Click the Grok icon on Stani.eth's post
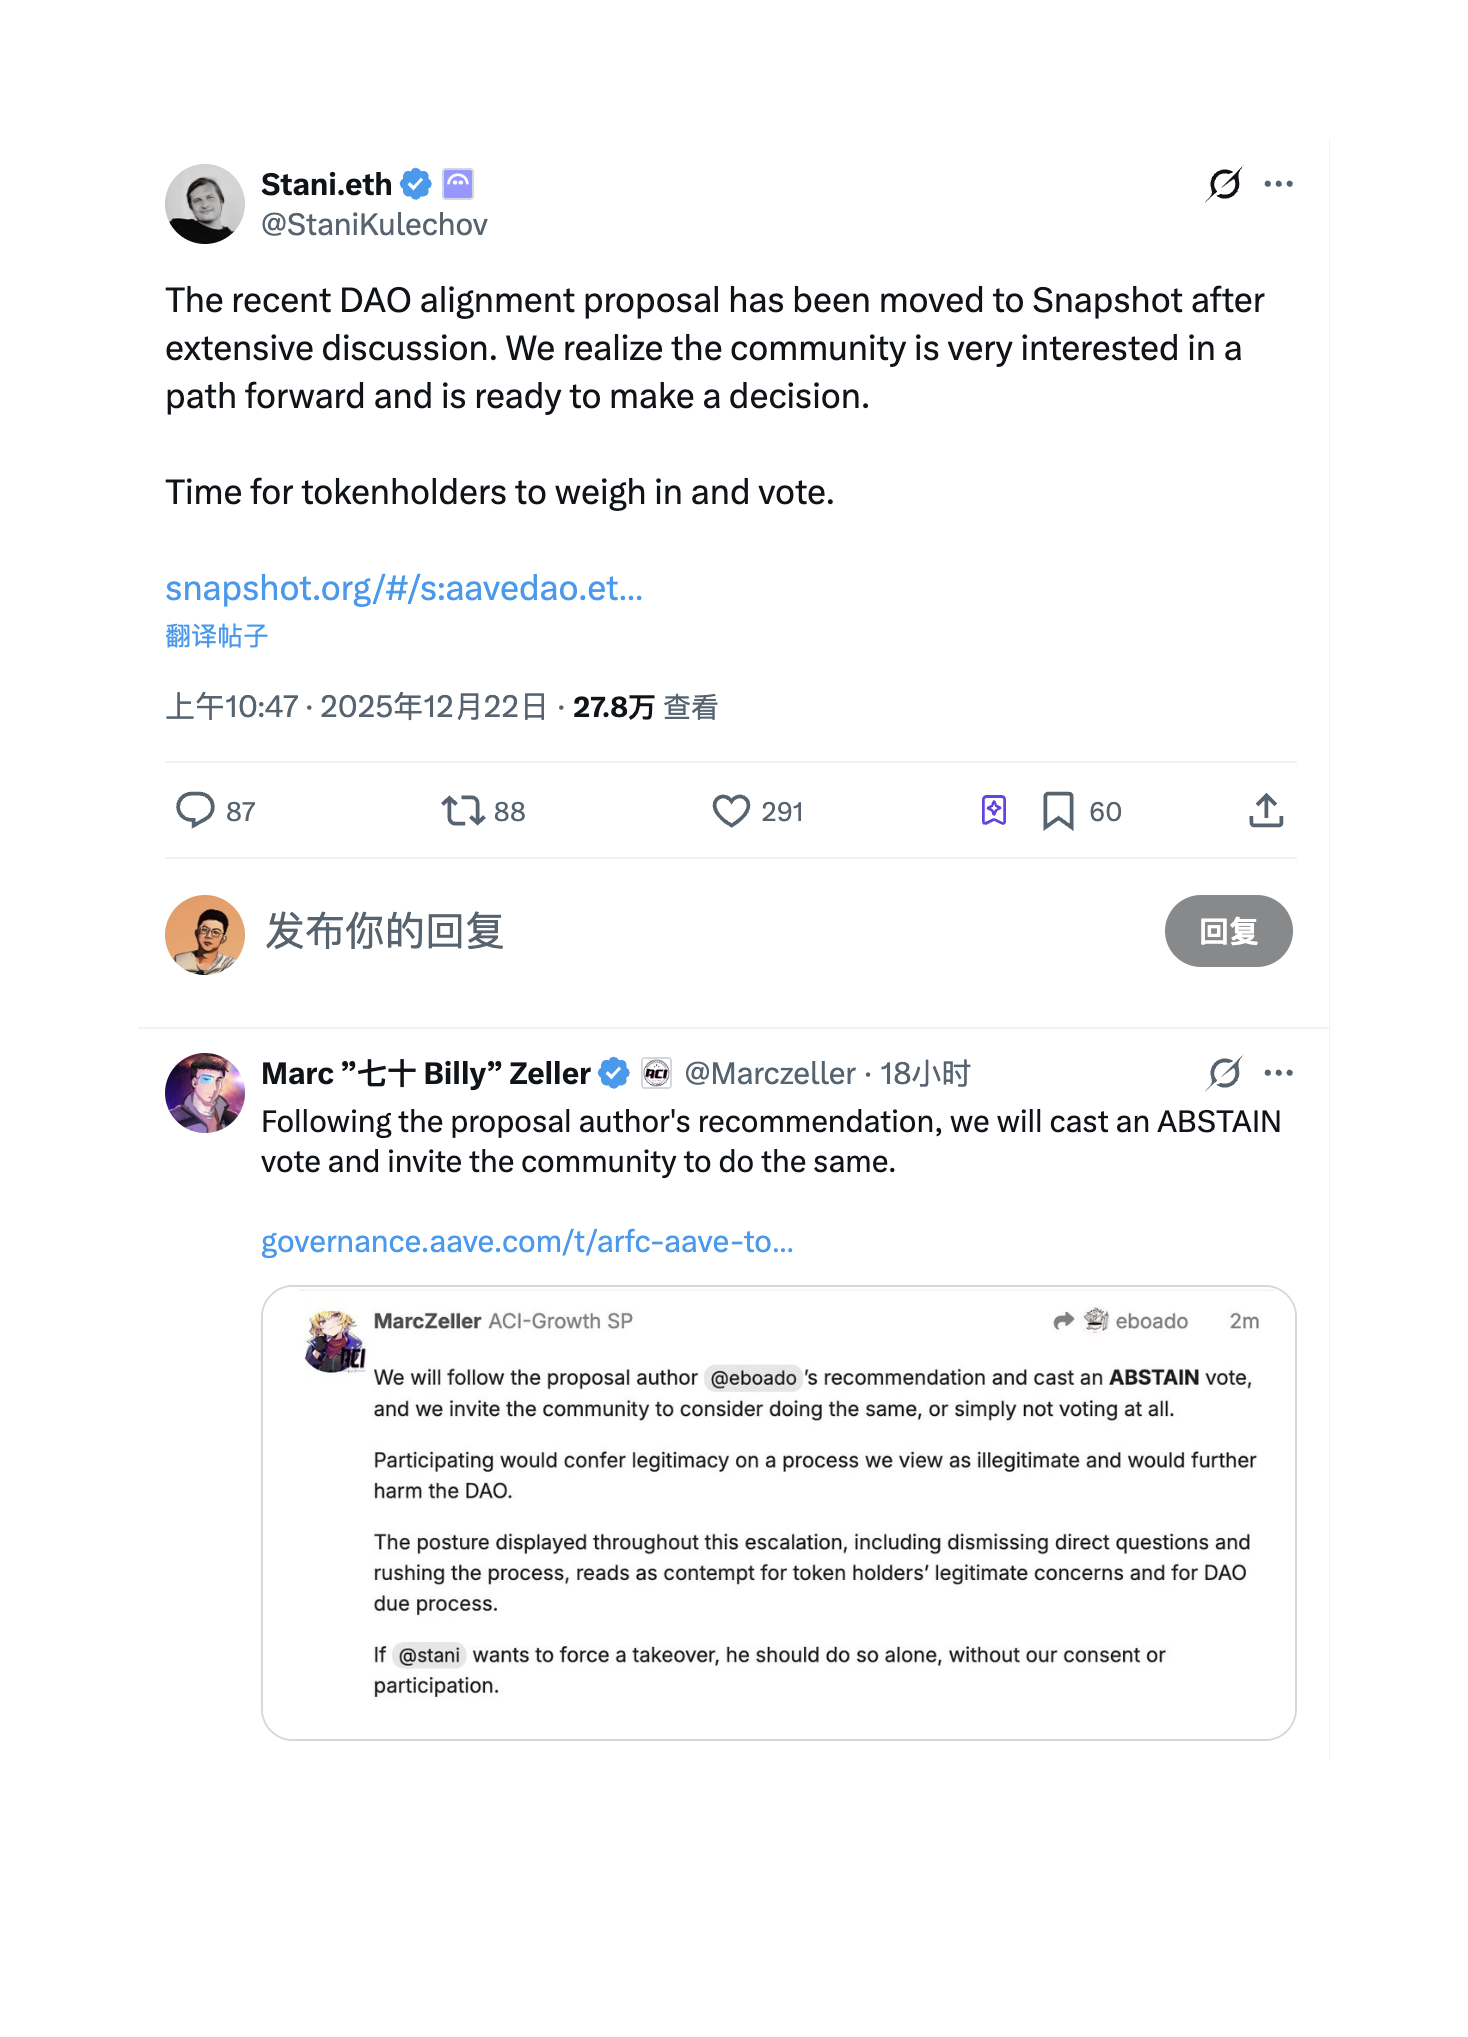This screenshot has height=2037, width=1468. [1224, 184]
